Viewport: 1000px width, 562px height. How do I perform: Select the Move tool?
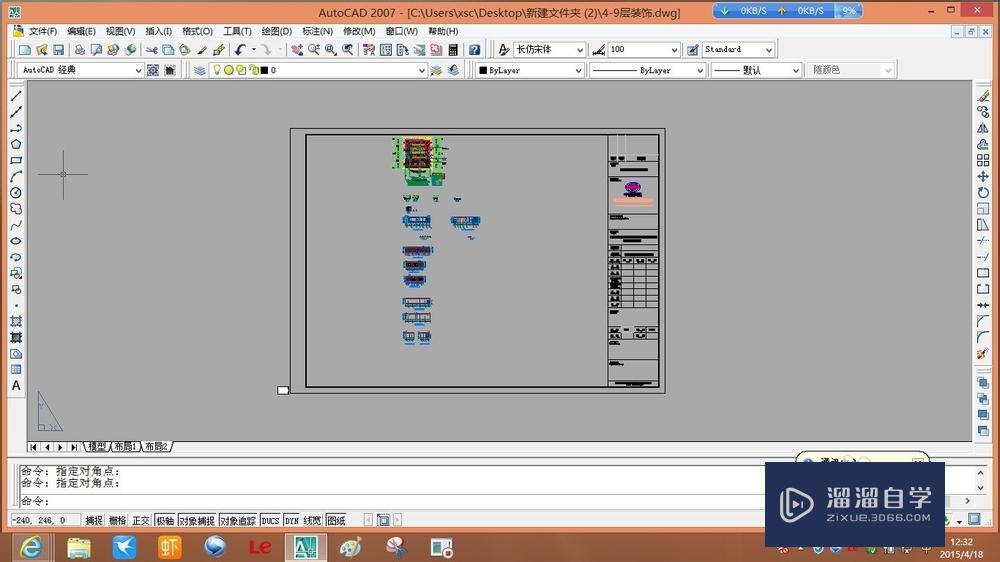983,176
